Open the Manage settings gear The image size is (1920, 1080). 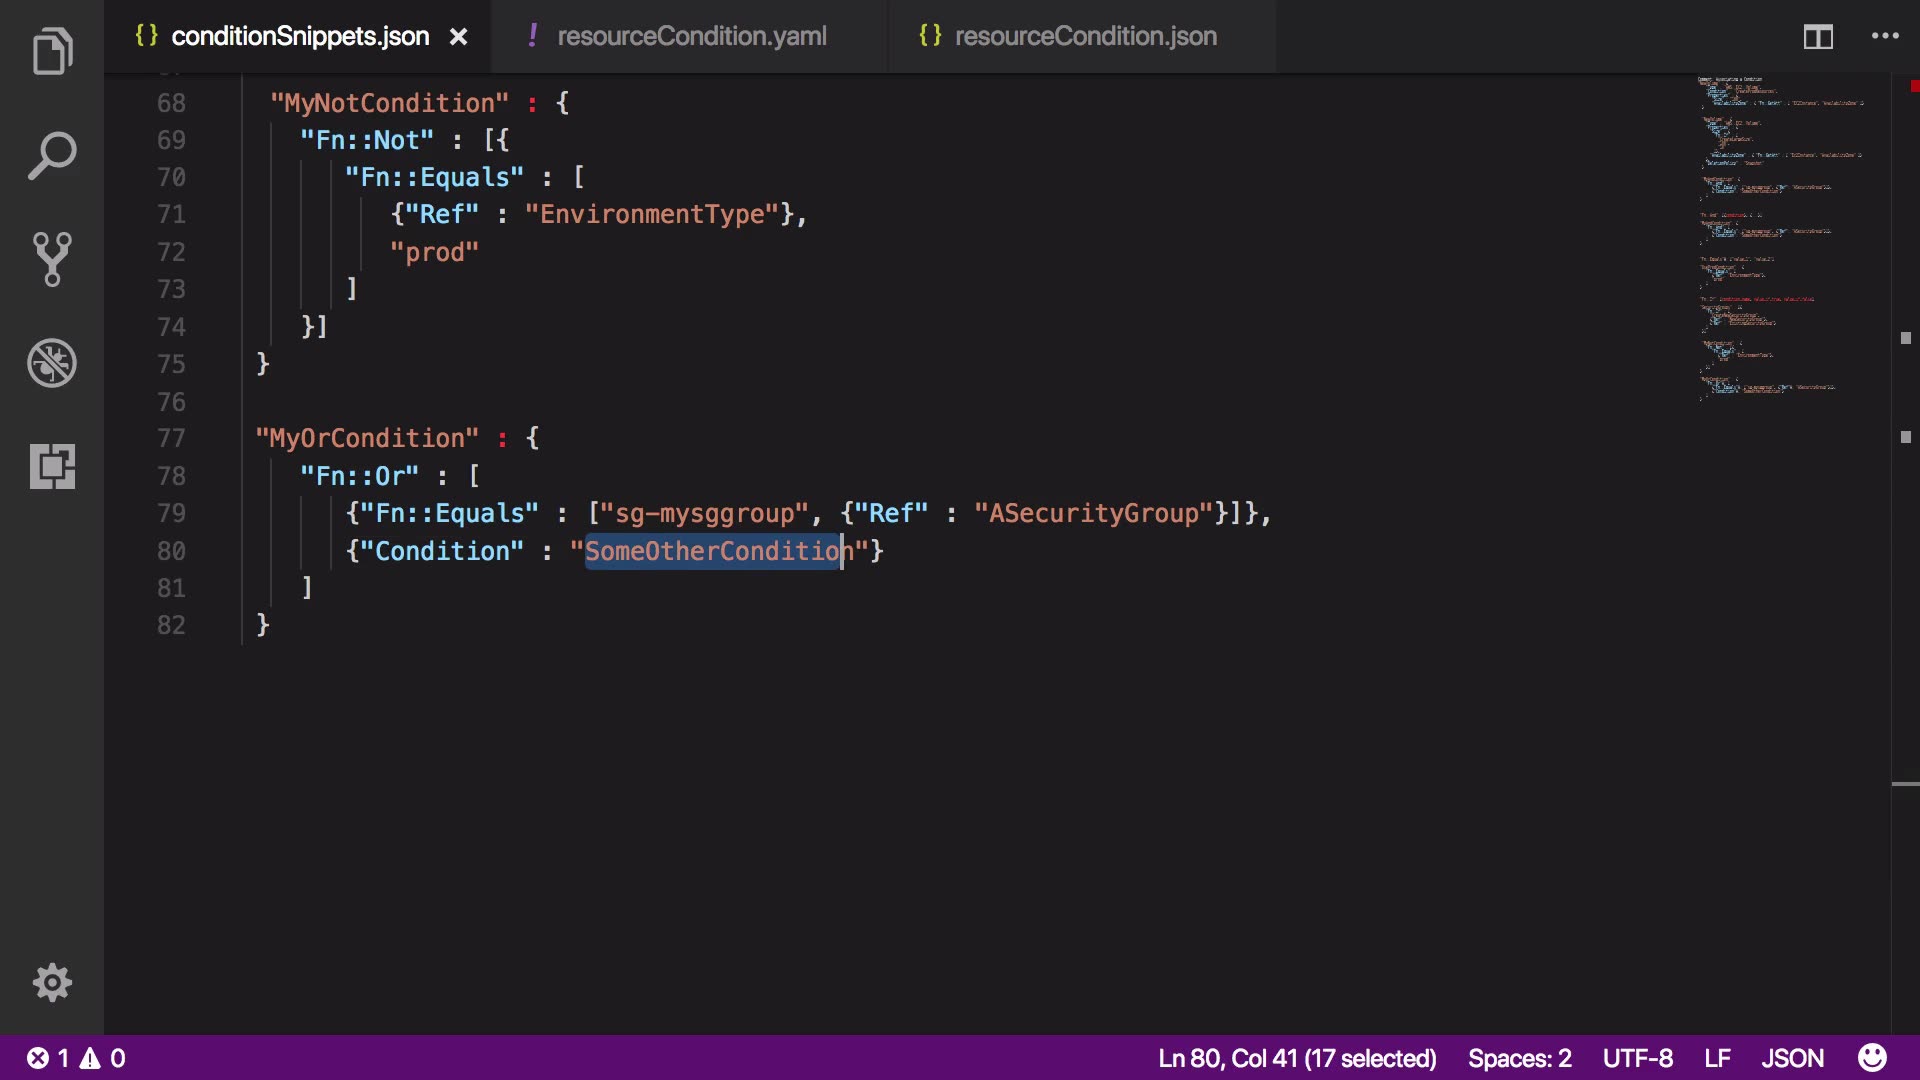[x=52, y=982]
